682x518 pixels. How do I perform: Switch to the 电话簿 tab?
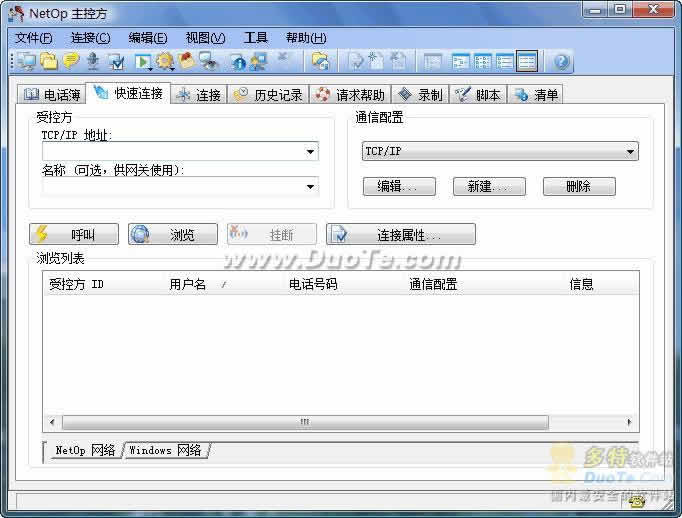tap(51, 94)
